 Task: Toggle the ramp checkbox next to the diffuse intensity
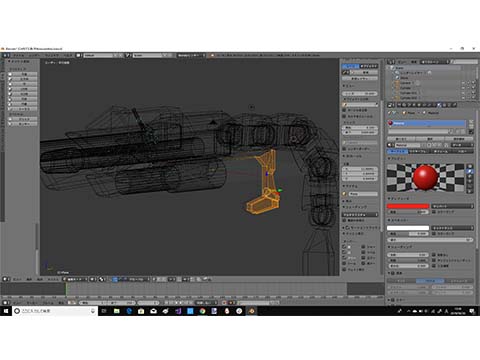[434, 212]
